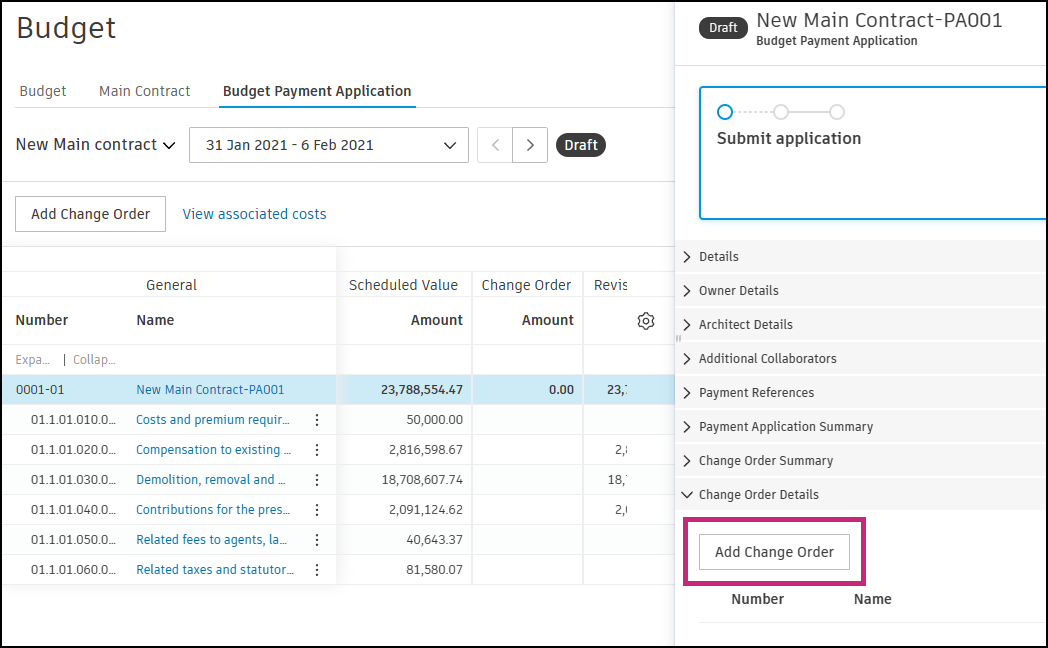
Task: Click the first Submit application step circle
Action: tap(725, 112)
